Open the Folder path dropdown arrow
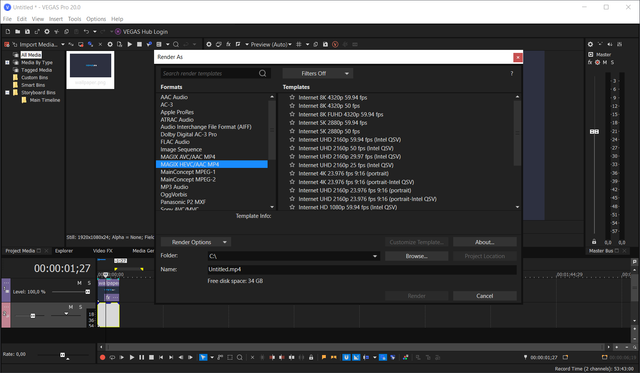The width and height of the screenshot is (640, 373). coord(375,256)
